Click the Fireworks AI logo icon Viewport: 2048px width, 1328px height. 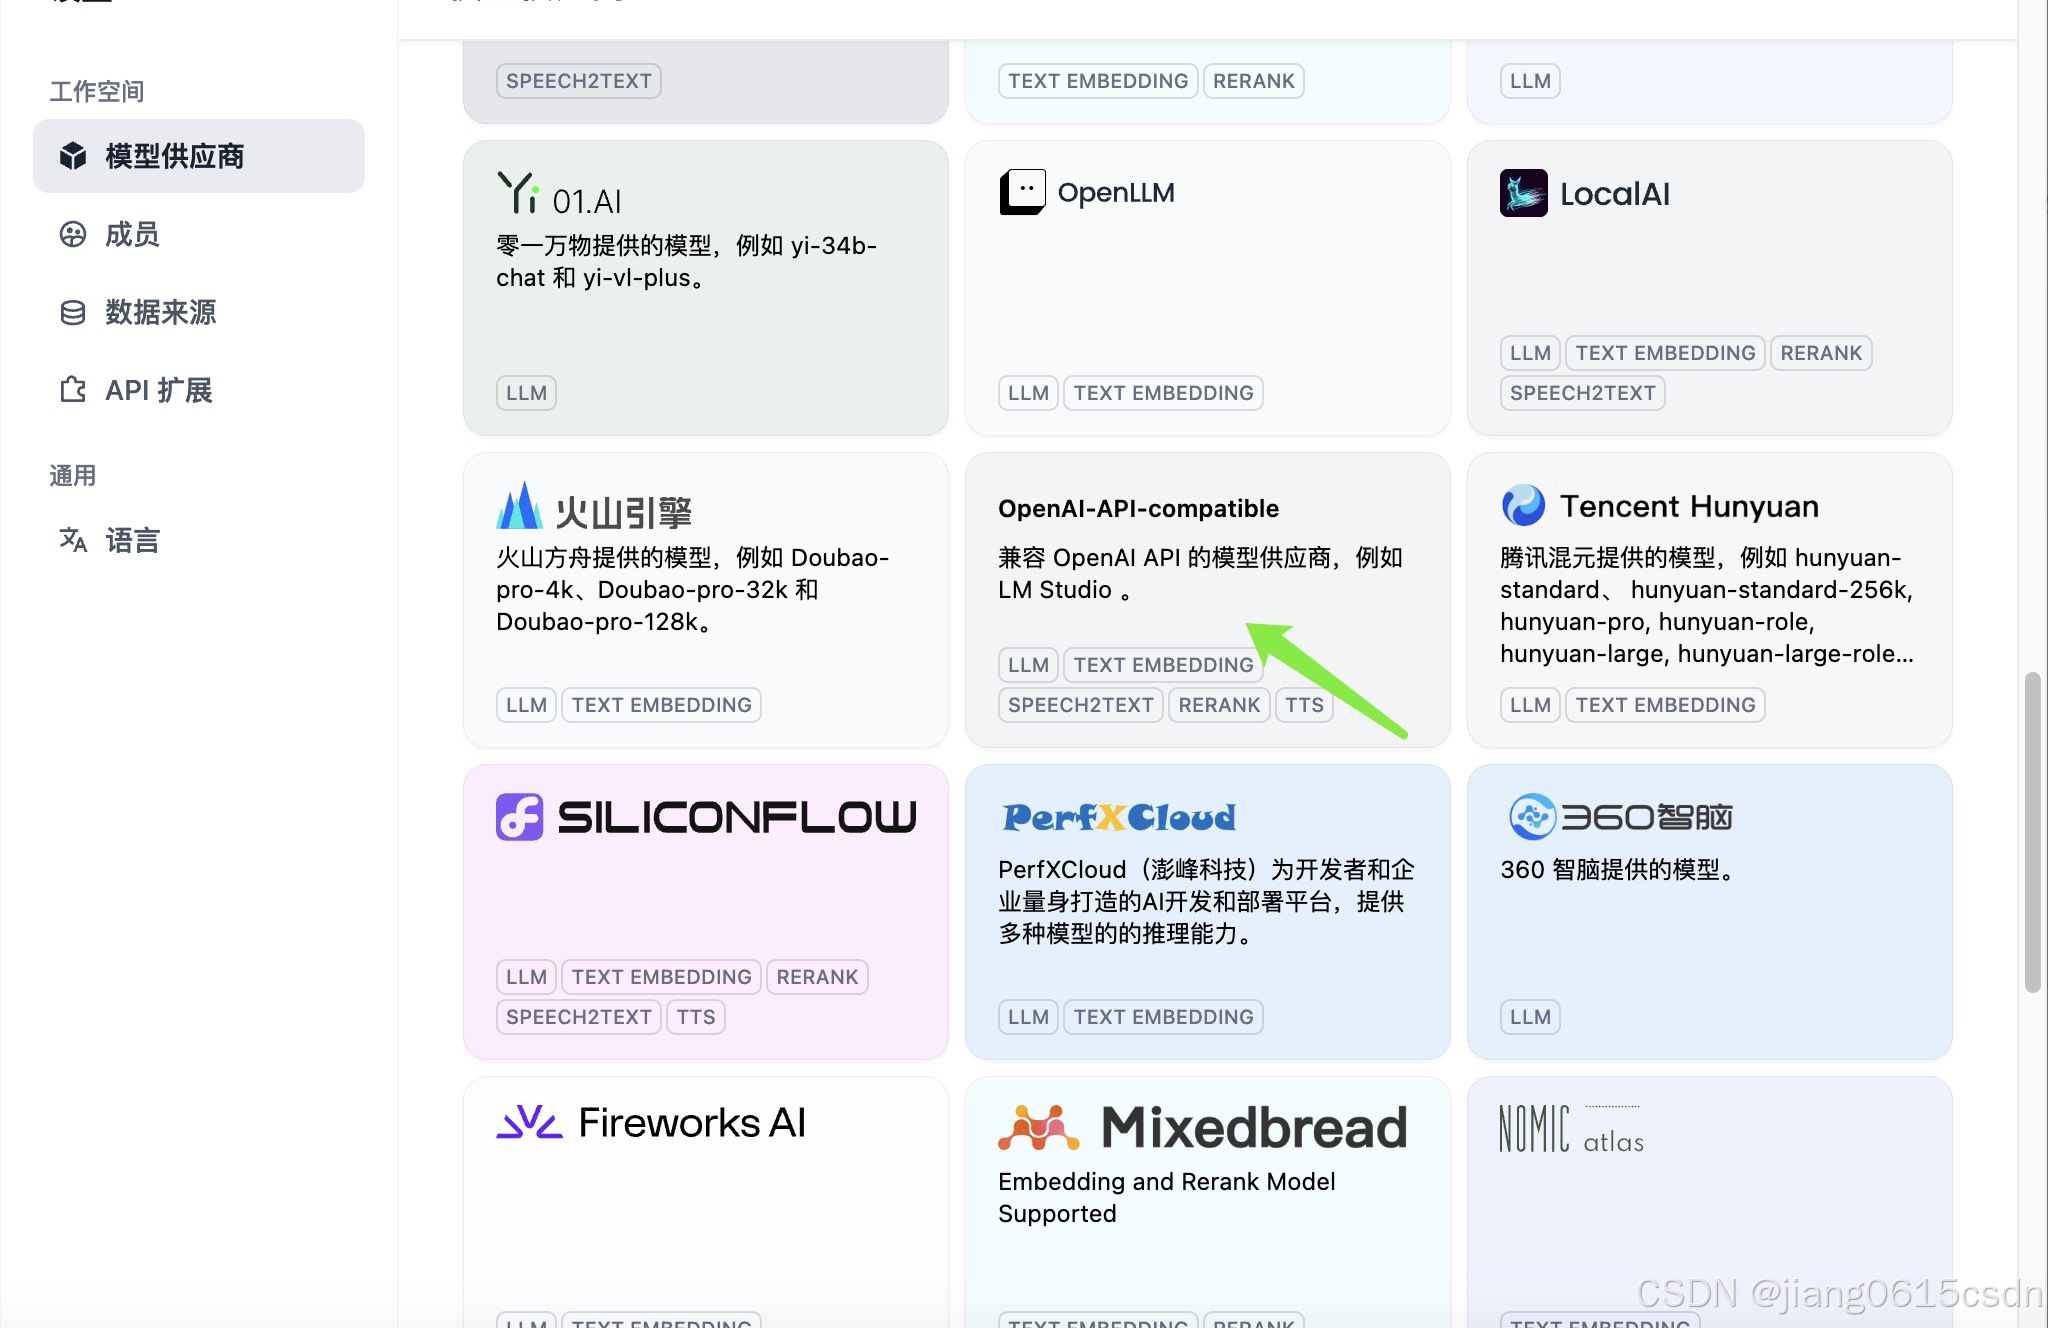point(529,1122)
